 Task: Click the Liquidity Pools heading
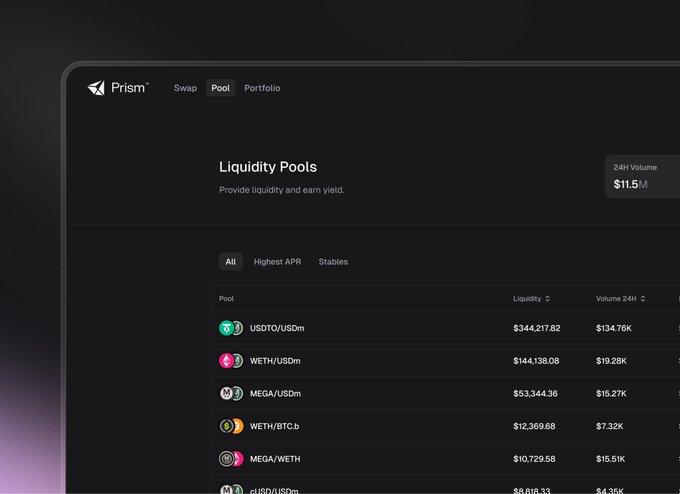coord(268,167)
